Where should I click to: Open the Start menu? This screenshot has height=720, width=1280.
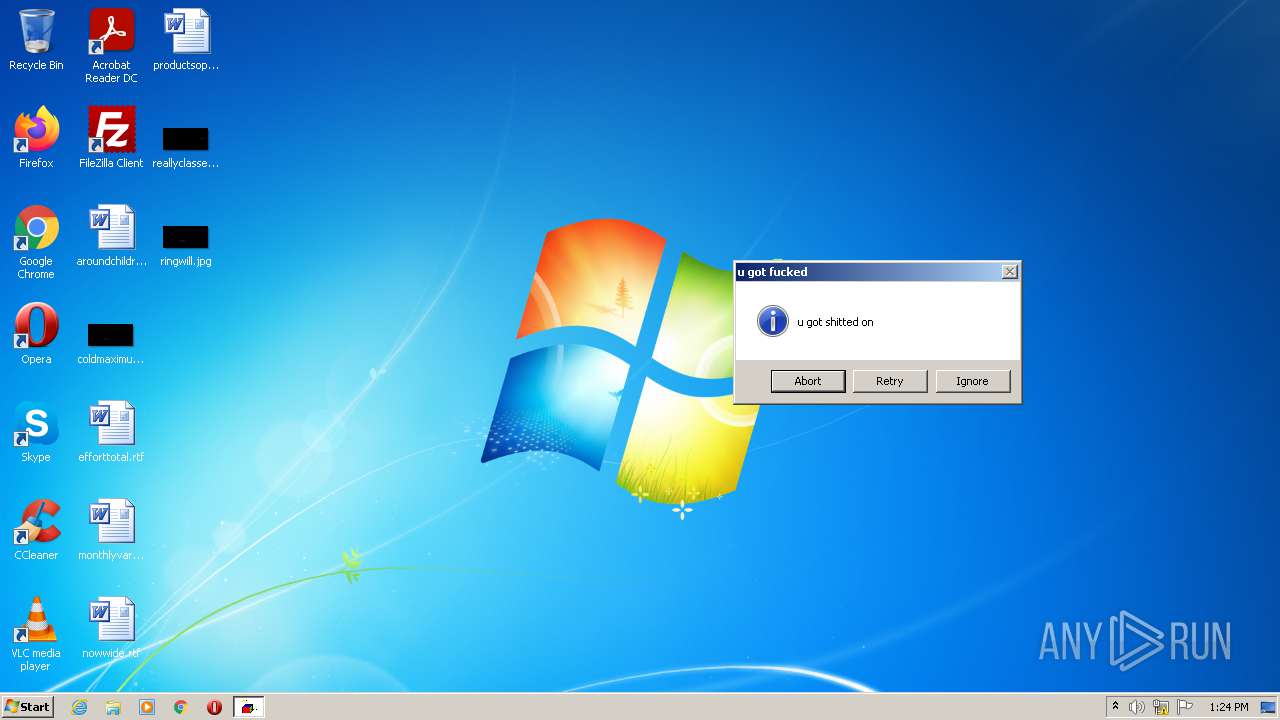pyautogui.click(x=28, y=707)
